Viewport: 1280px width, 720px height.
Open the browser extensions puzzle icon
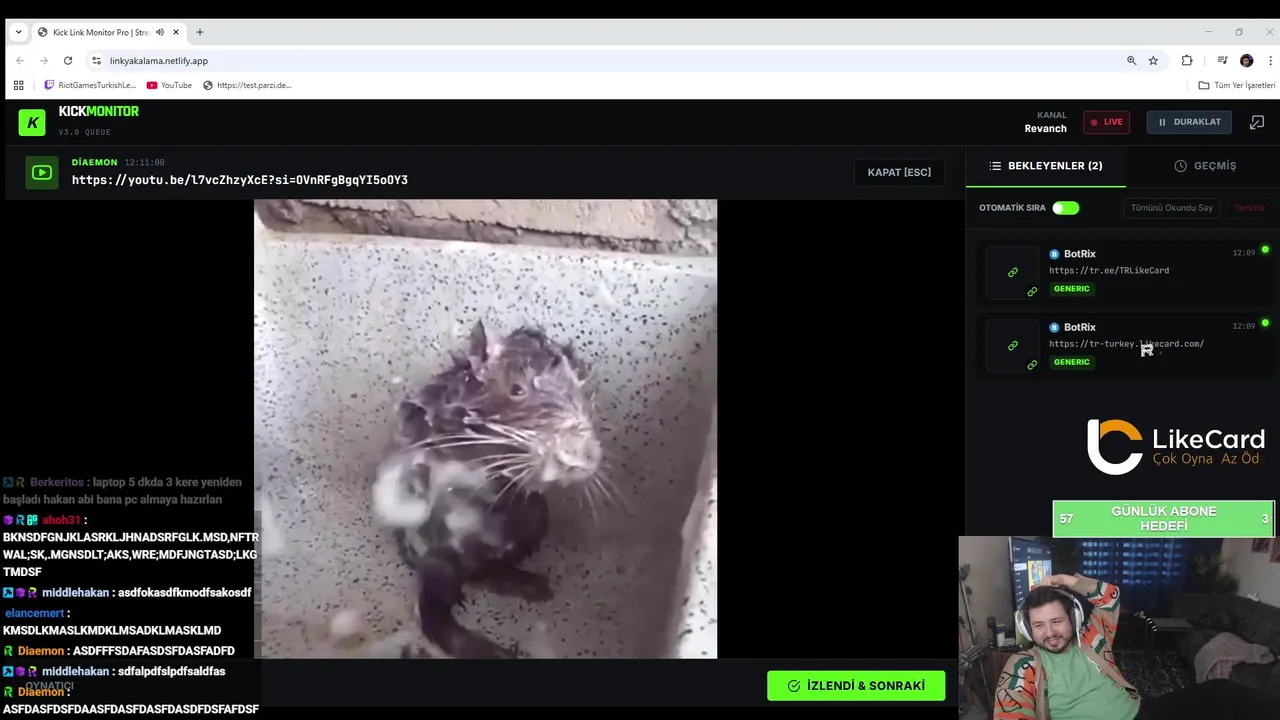[1187, 61]
